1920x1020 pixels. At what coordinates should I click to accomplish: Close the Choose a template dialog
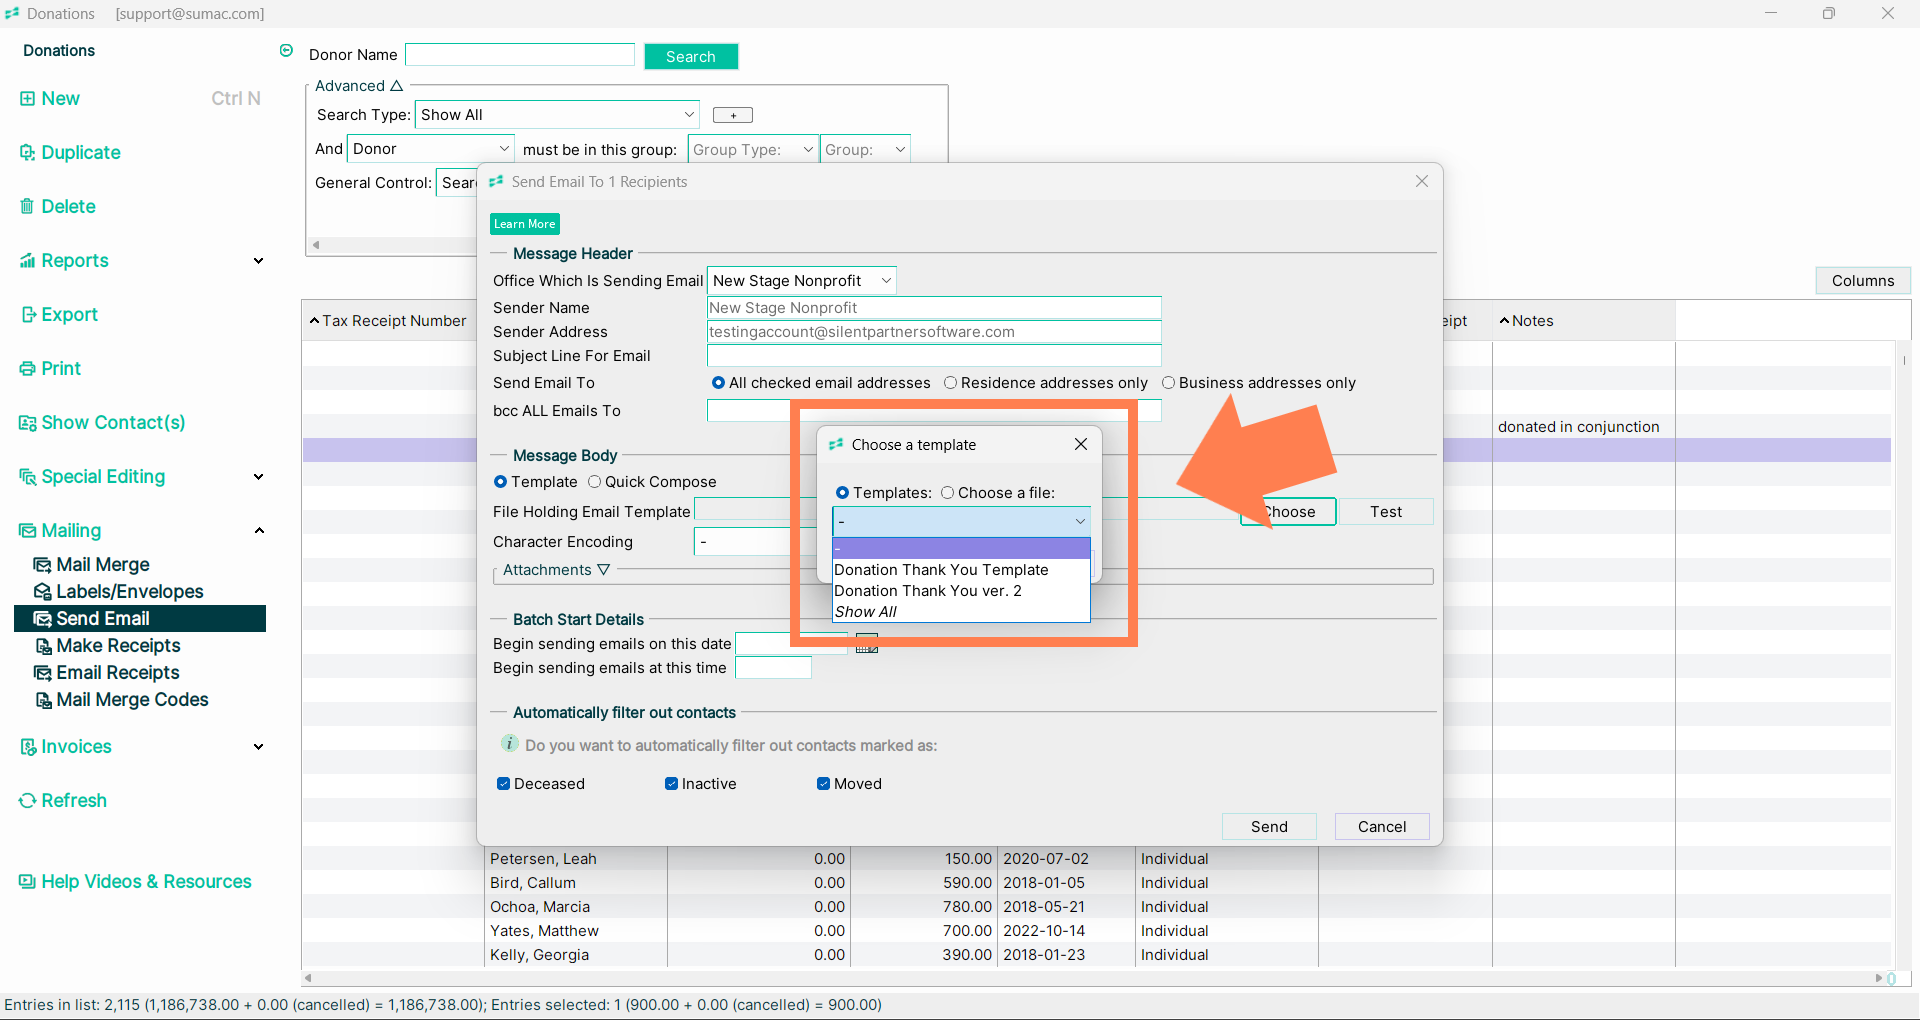point(1081,444)
